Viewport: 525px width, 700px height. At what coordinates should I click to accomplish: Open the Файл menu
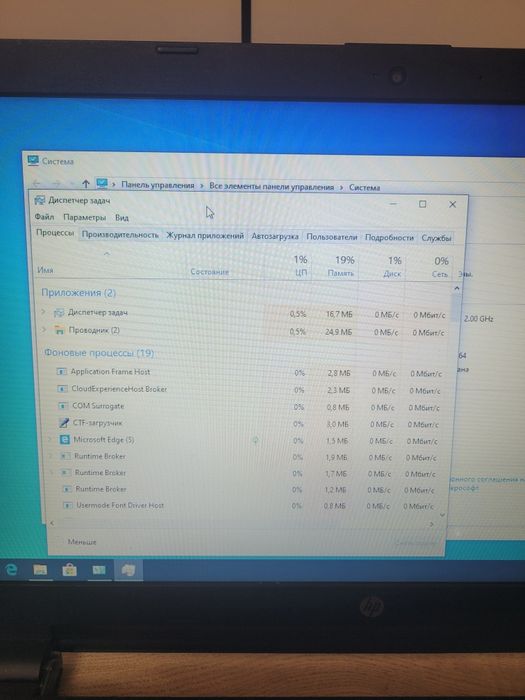[44, 217]
